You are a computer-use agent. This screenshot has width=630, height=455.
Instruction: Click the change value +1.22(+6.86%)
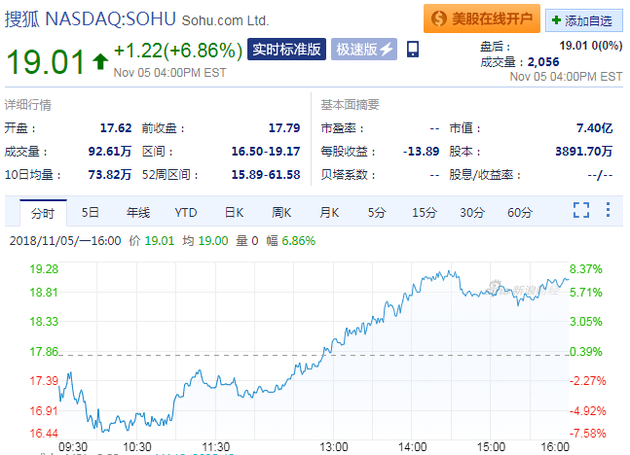[178, 51]
